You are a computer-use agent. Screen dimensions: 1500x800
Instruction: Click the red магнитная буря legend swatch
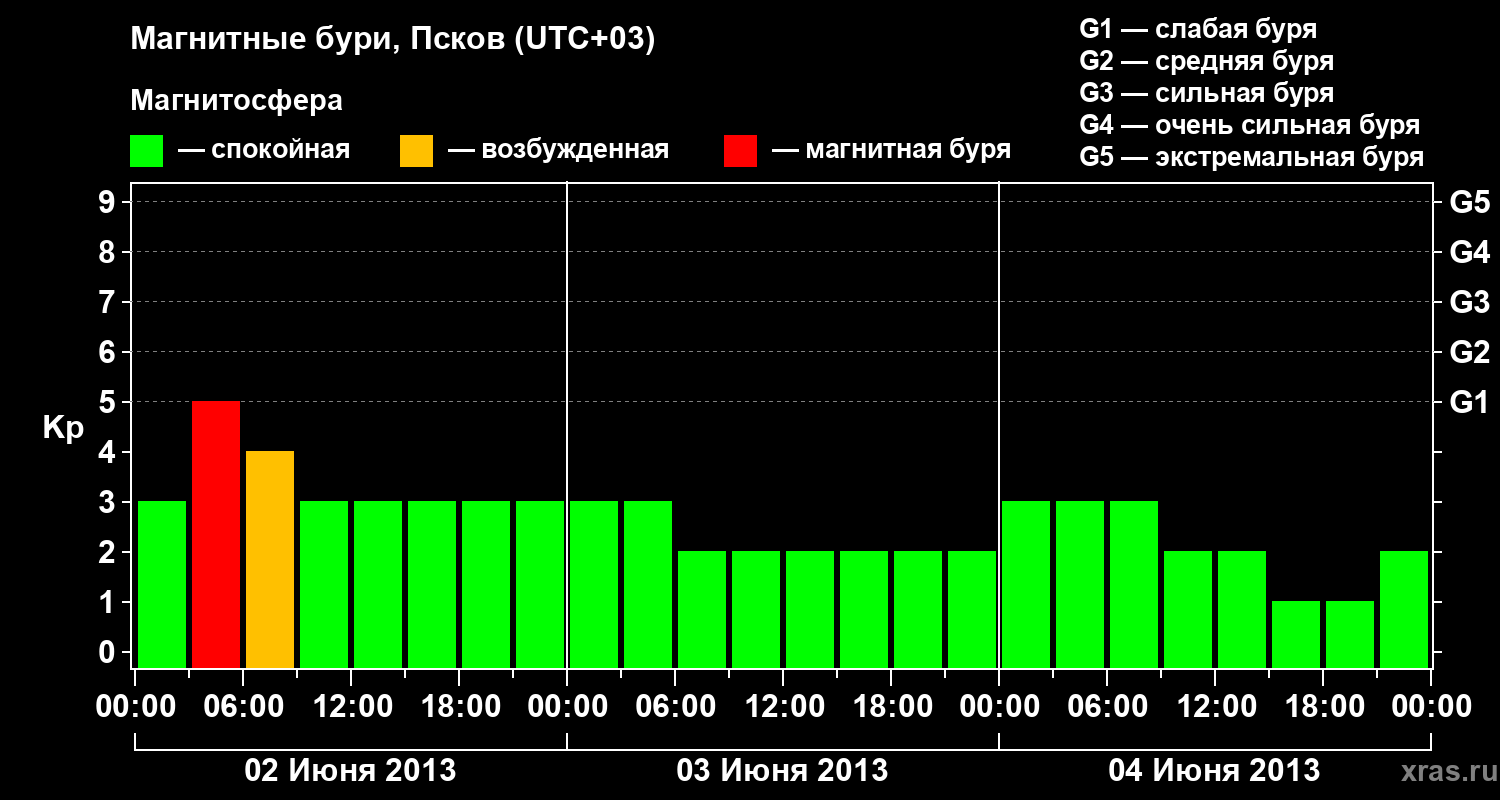click(x=740, y=151)
